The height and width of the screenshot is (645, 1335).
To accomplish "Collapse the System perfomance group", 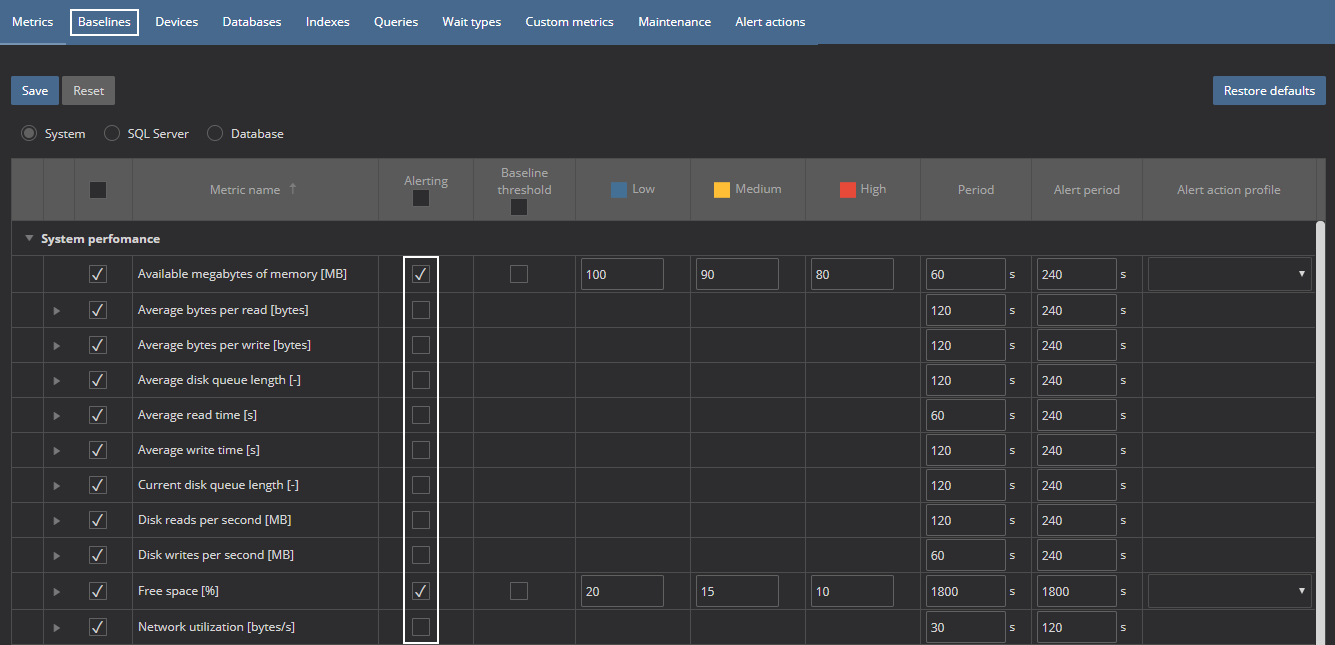I will click(29, 239).
